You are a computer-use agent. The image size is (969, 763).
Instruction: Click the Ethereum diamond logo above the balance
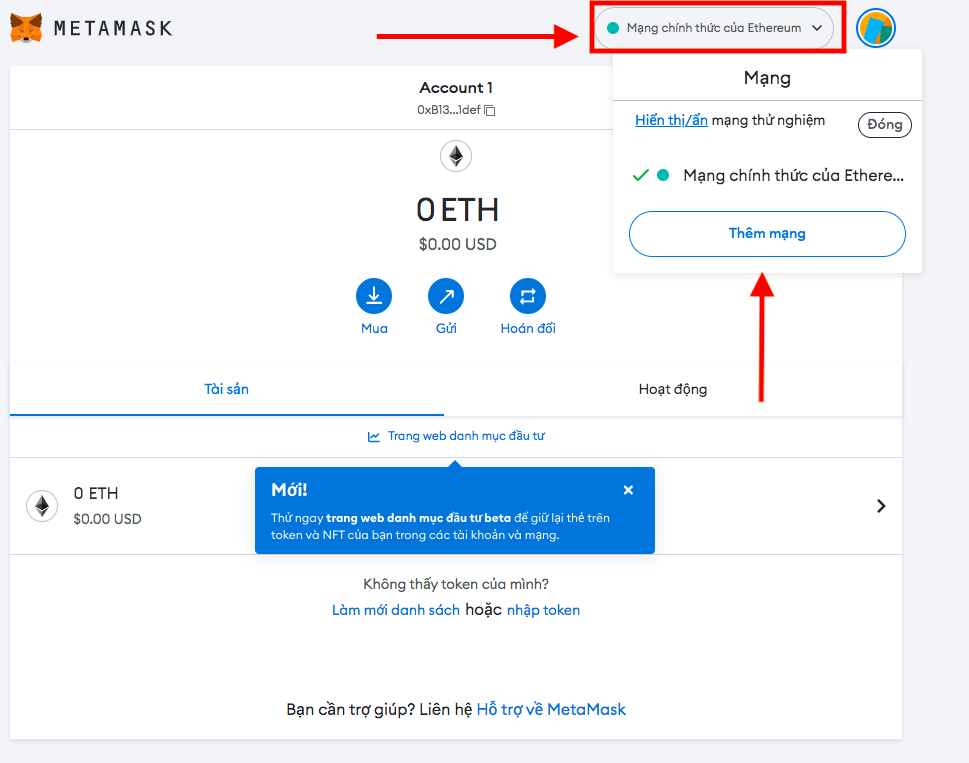tap(456, 156)
